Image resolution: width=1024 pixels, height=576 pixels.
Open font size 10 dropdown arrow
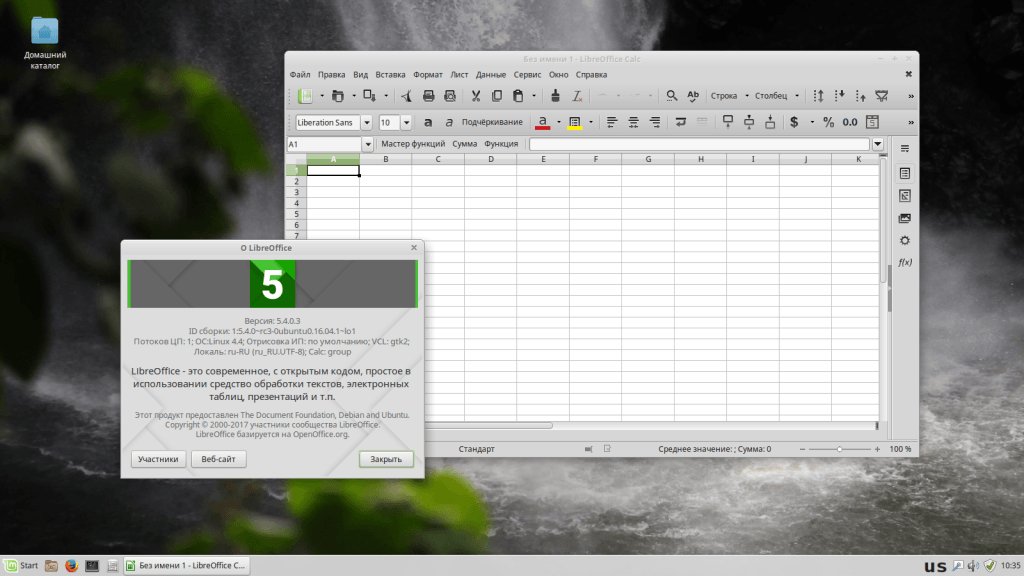(x=406, y=123)
